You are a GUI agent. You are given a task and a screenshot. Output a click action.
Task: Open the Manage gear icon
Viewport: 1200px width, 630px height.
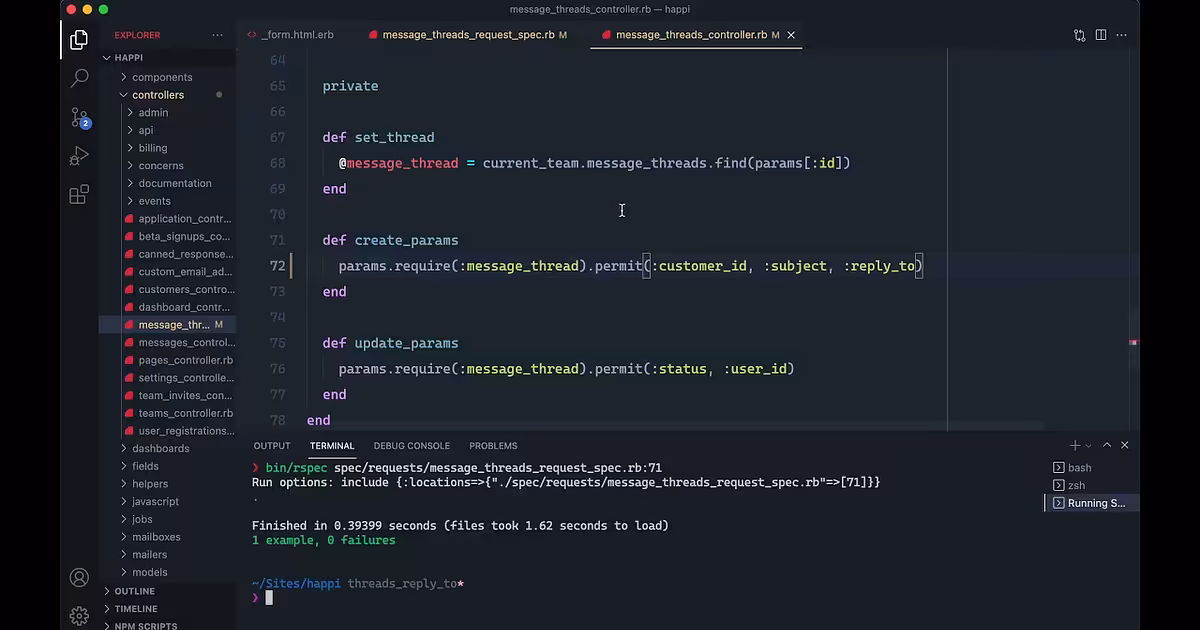[x=79, y=615]
